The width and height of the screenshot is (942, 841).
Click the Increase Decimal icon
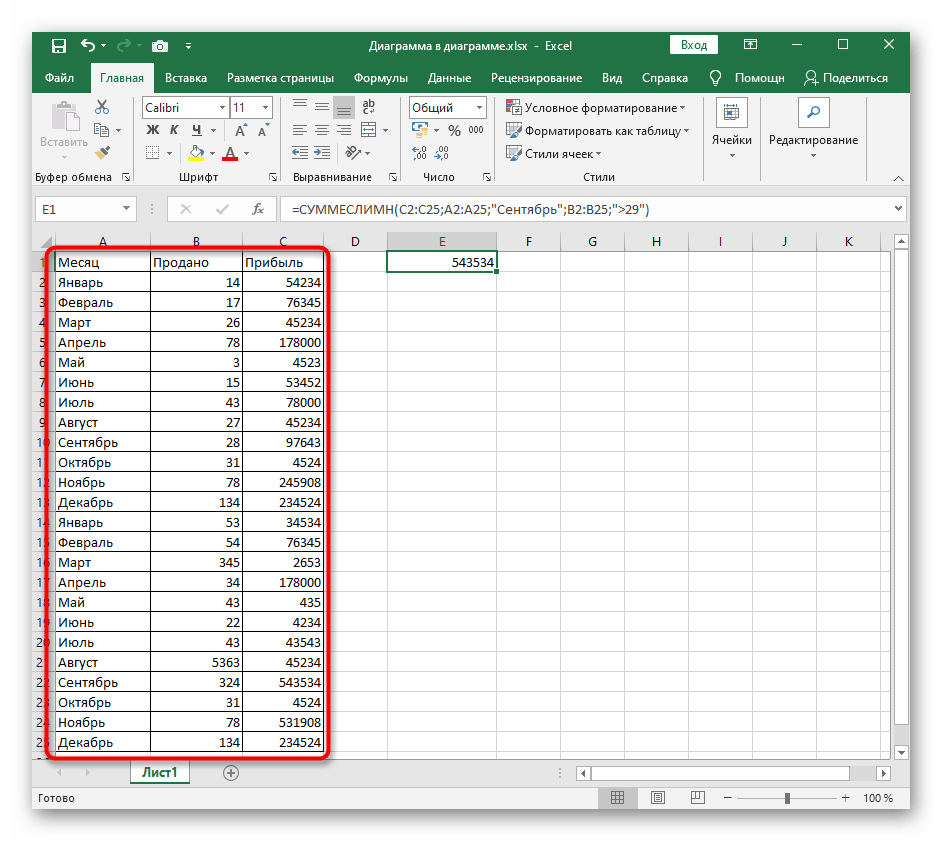pos(419,153)
